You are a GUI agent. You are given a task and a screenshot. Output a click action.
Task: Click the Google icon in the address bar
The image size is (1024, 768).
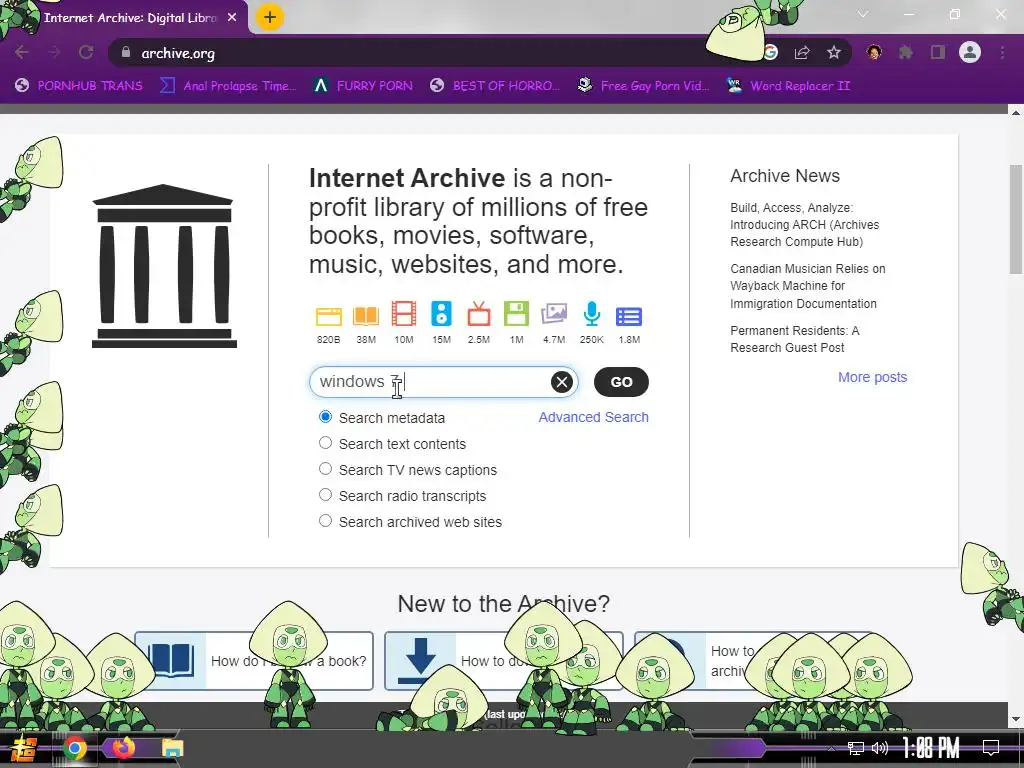tap(771, 53)
